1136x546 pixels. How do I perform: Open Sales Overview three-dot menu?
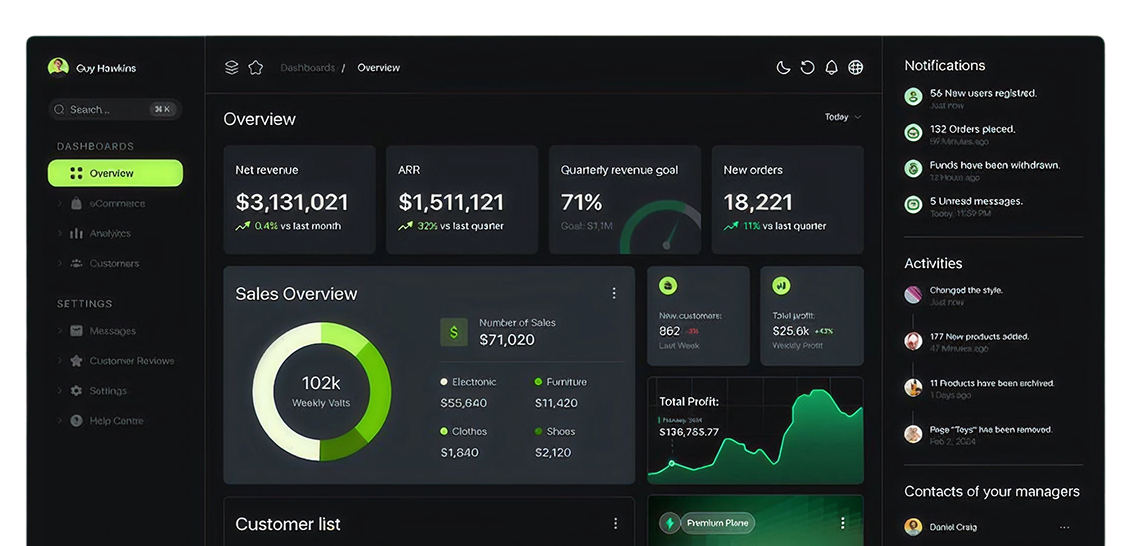(614, 293)
